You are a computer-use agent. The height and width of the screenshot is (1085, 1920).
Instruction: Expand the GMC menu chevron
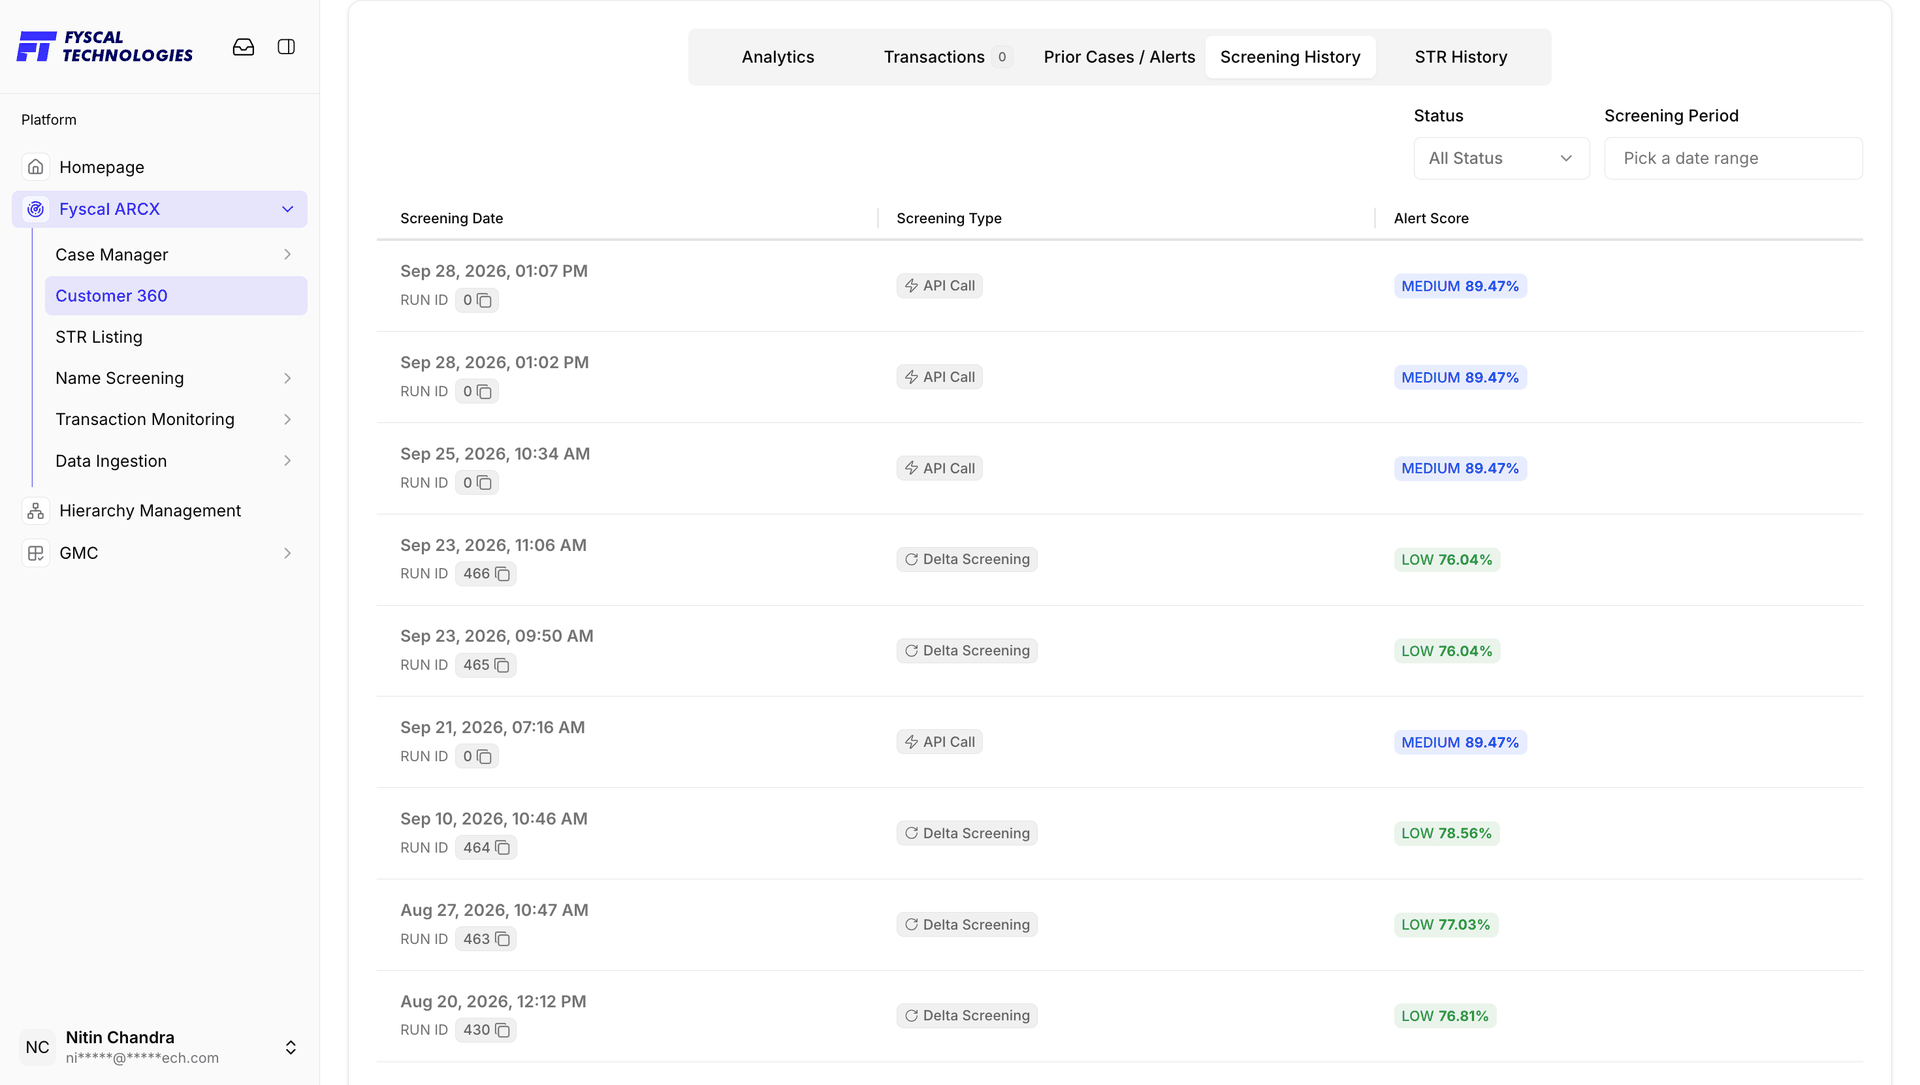(288, 553)
